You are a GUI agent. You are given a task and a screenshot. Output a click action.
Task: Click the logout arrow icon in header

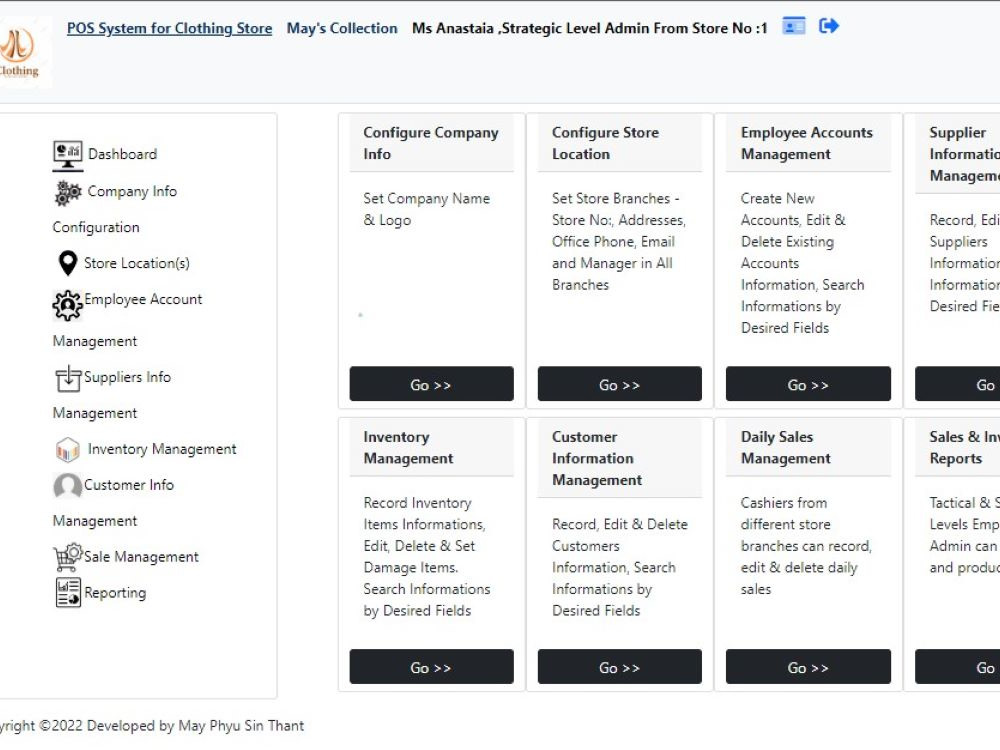(828, 26)
